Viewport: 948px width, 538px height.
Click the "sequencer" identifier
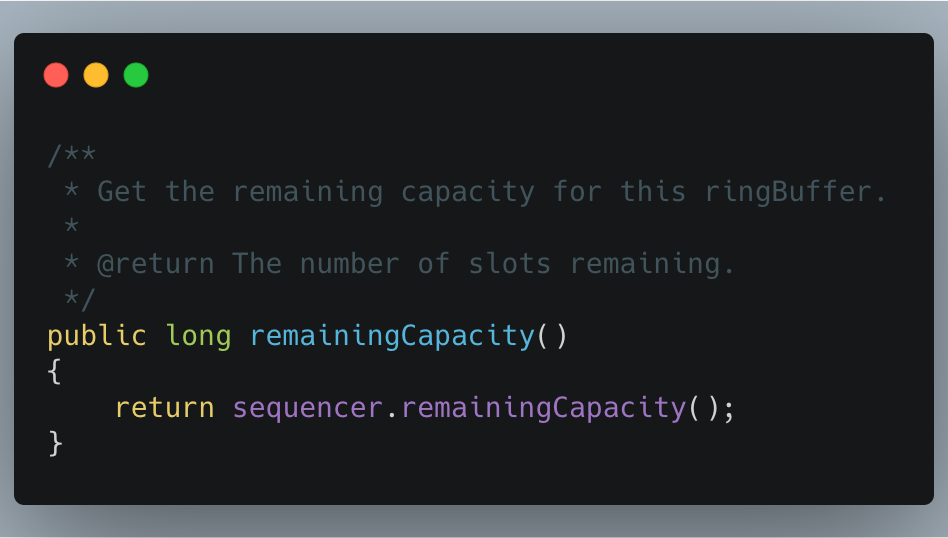click(x=308, y=408)
